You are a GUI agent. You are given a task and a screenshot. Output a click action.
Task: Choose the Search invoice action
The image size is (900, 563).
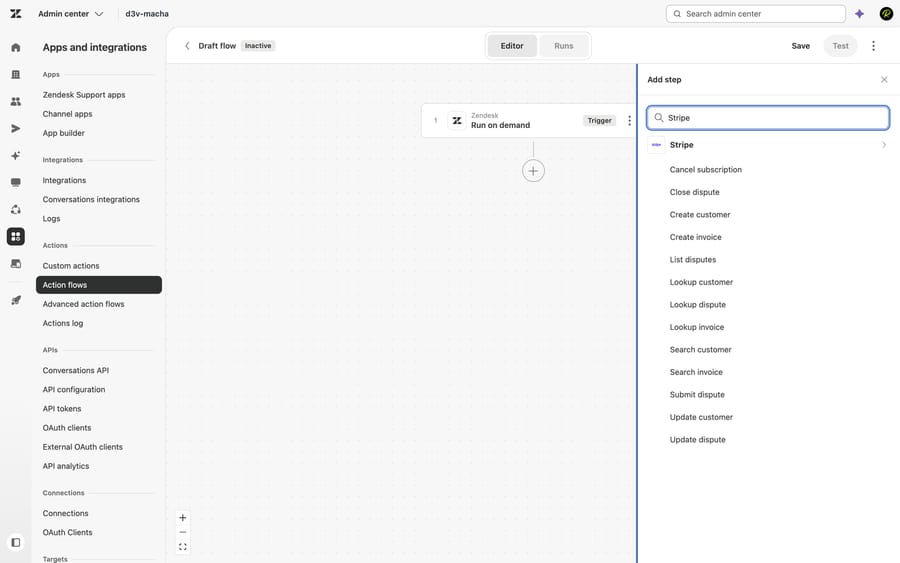point(696,372)
